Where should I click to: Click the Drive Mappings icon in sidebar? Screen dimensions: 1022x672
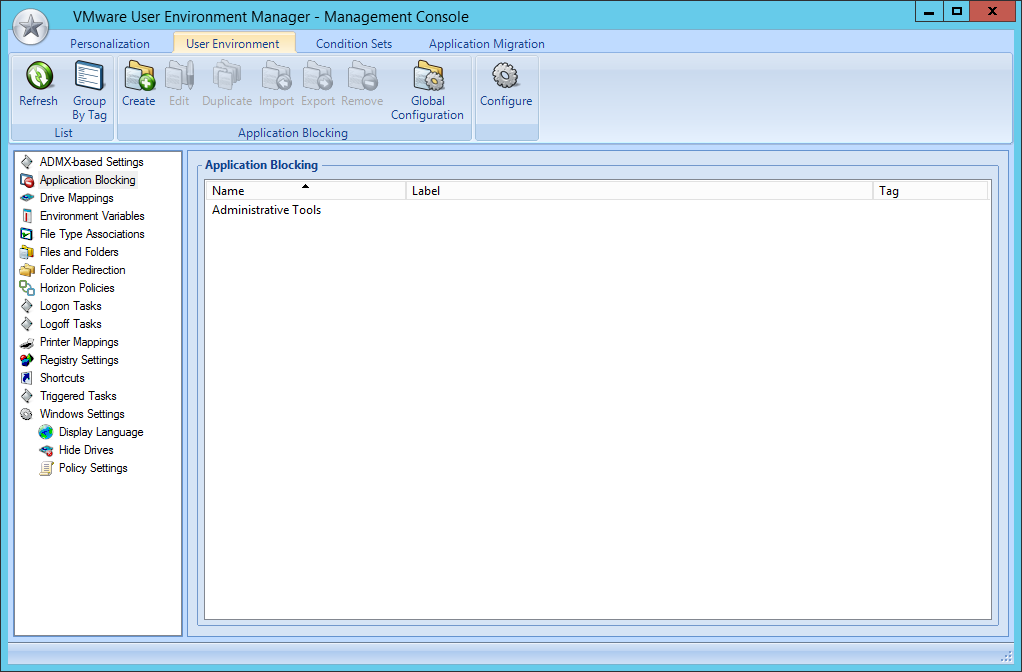(x=27, y=197)
